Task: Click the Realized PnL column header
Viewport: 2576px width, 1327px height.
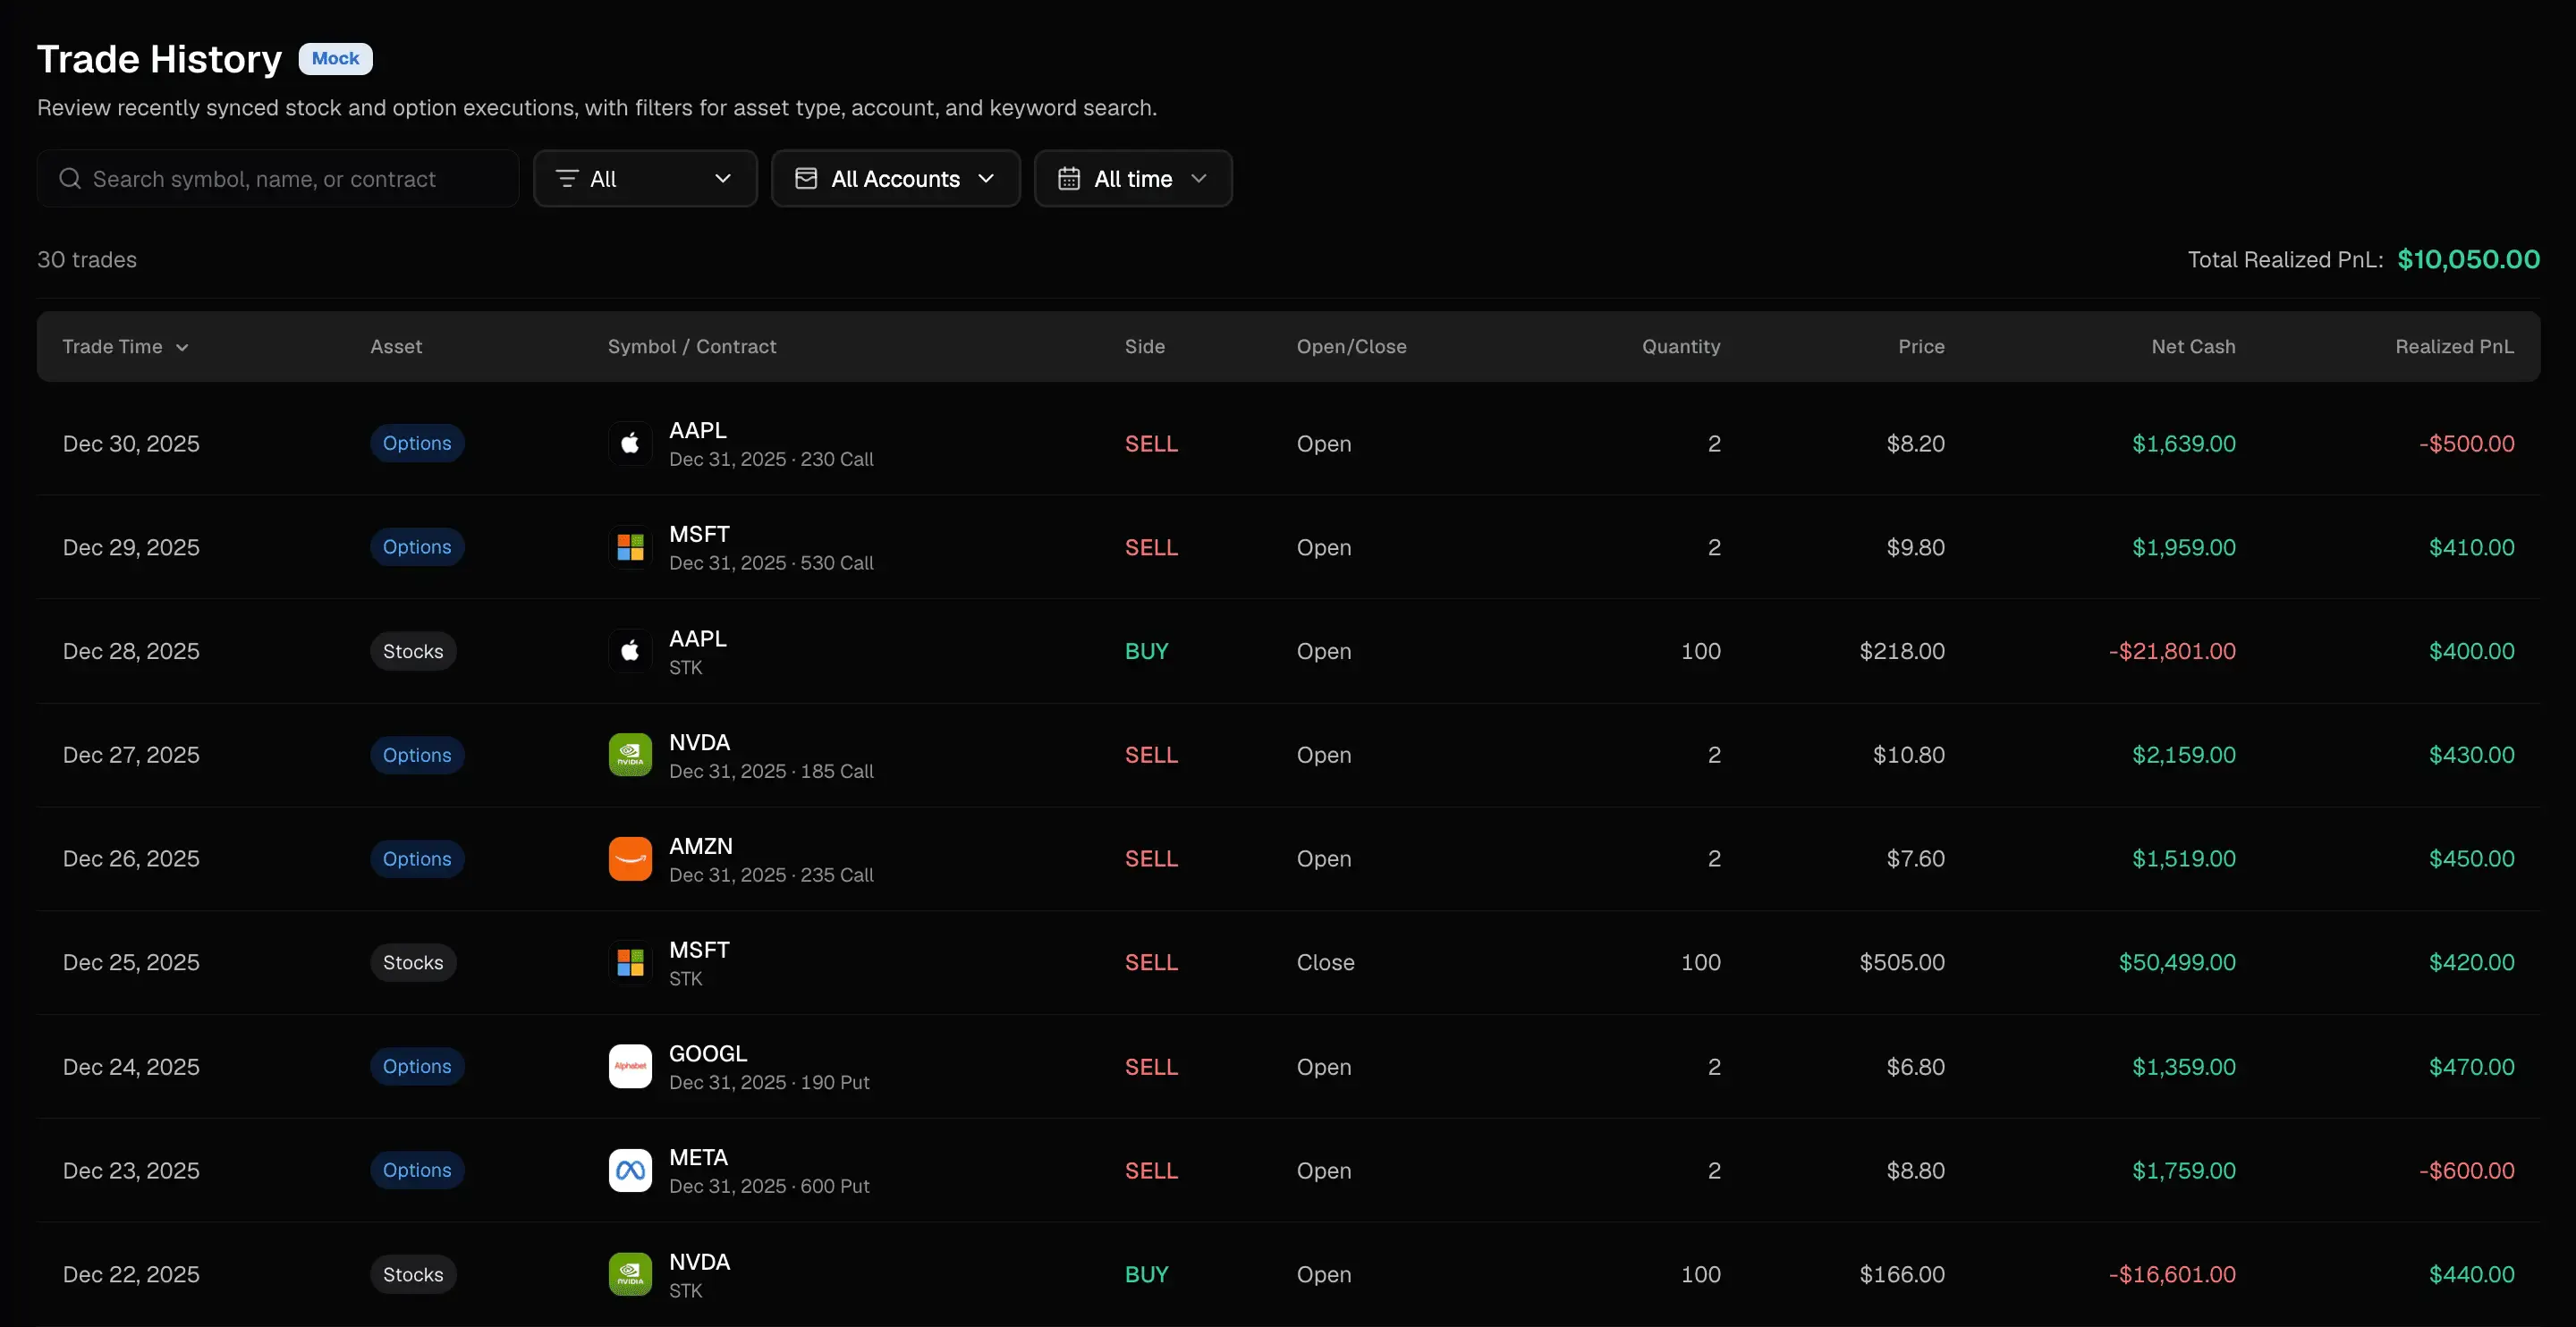Action: coord(2454,346)
